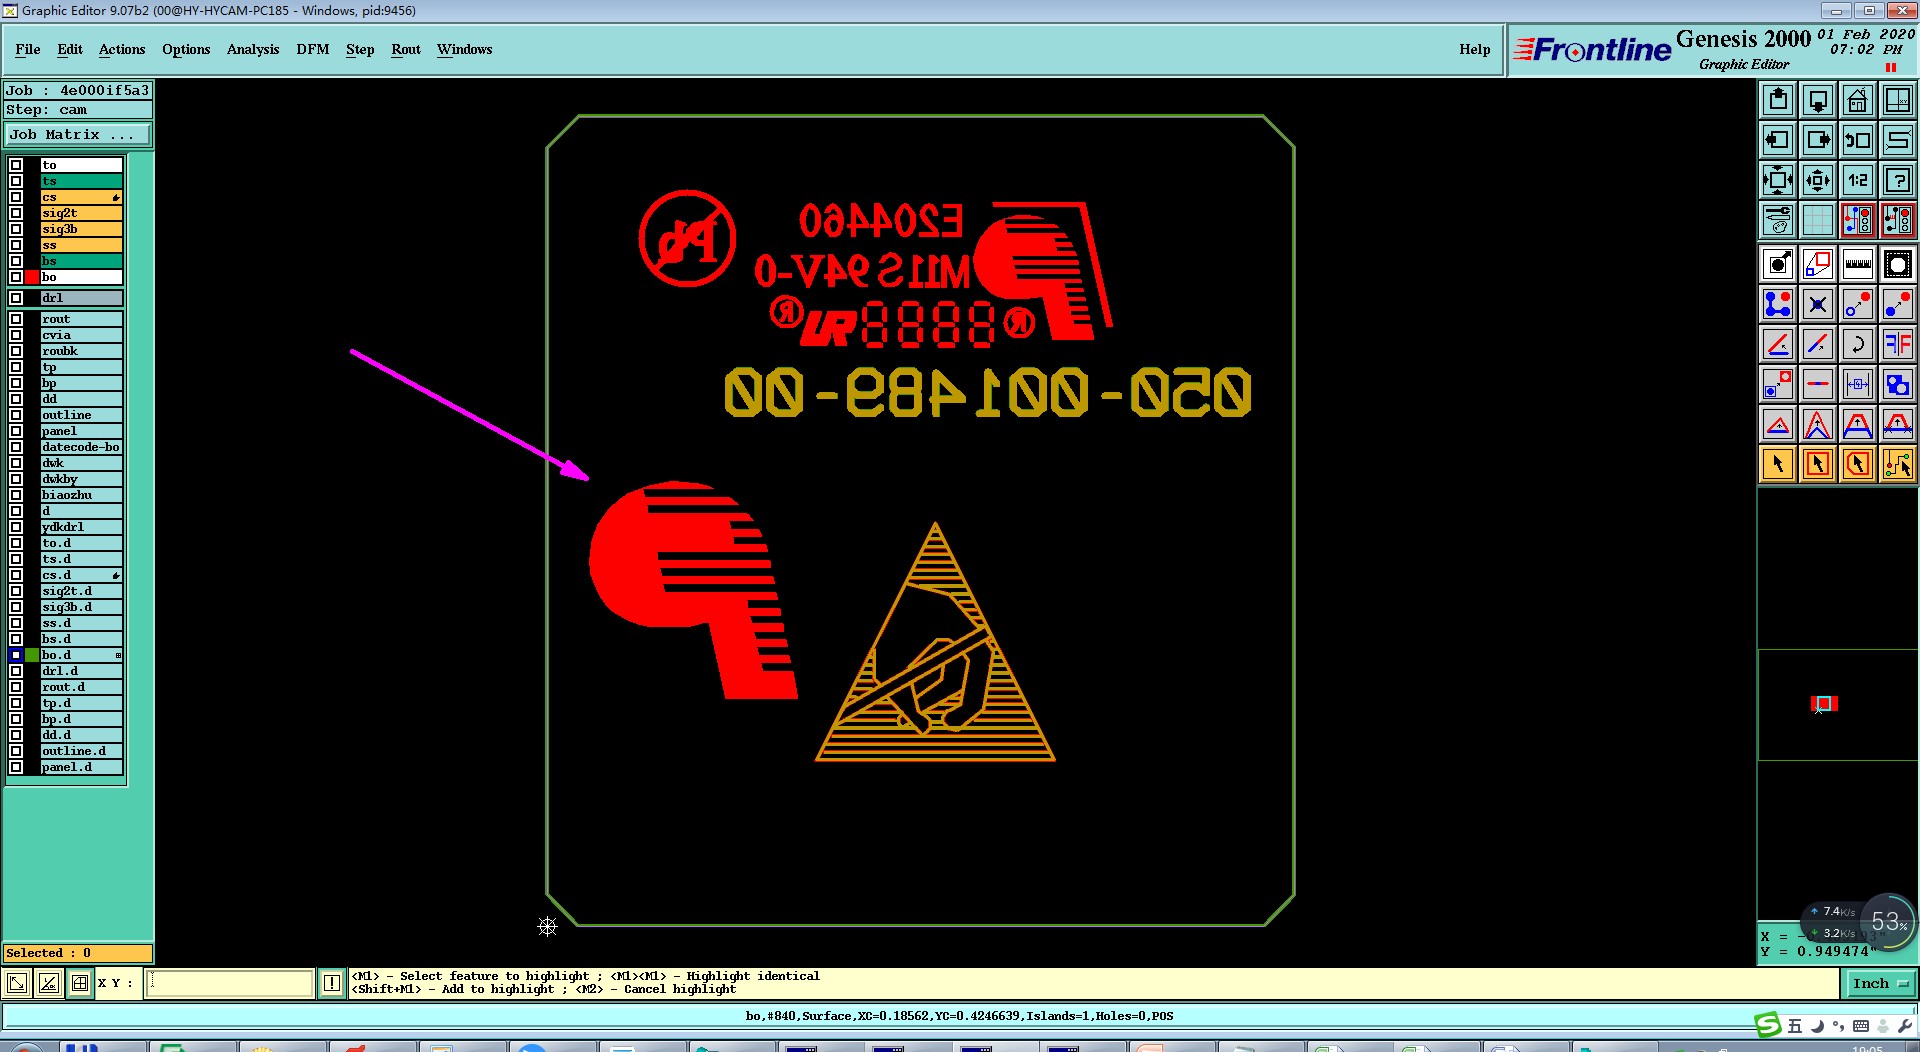1920x1052 pixels.
Task: Toggle display checkbox for layer to
Action: 16,165
